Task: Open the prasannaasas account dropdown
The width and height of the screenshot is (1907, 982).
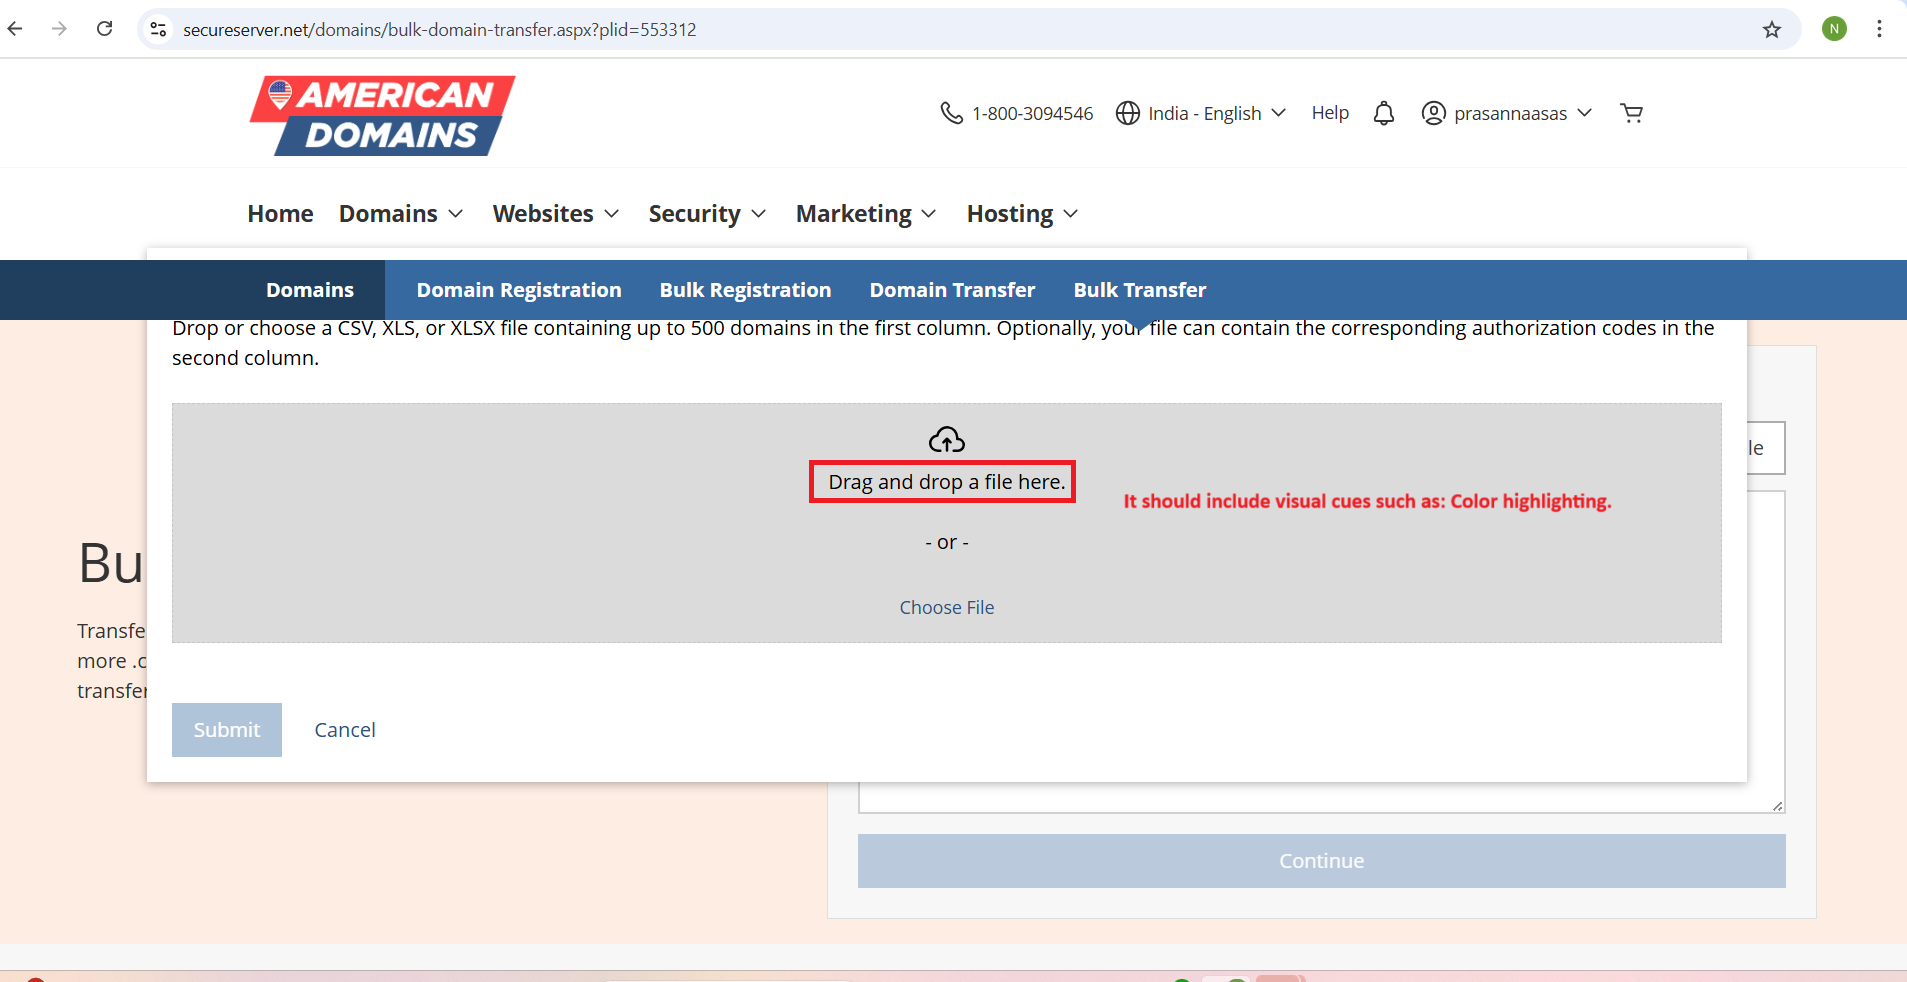Action: [x=1506, y=113]
